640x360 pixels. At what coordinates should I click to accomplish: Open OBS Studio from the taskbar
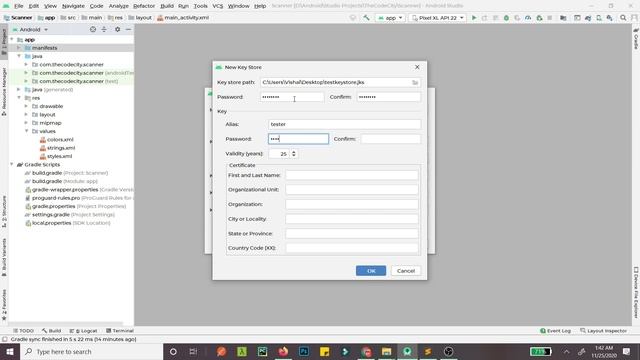(449, 351)
